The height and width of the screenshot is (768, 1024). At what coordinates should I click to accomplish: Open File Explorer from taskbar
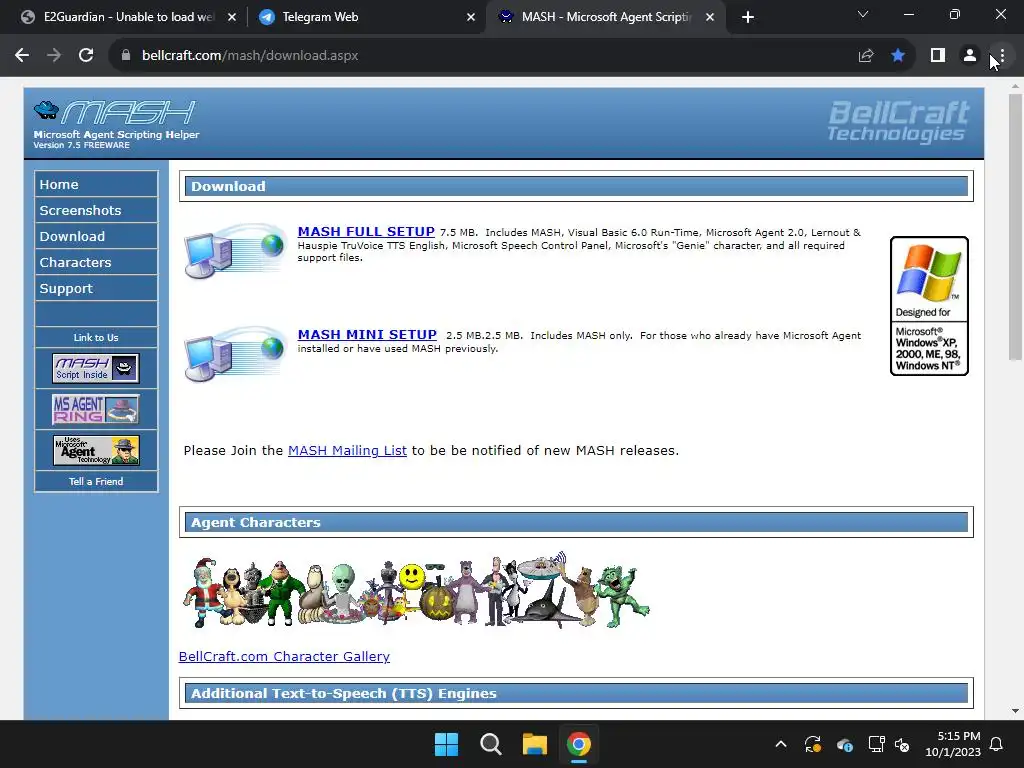point(535,744)
